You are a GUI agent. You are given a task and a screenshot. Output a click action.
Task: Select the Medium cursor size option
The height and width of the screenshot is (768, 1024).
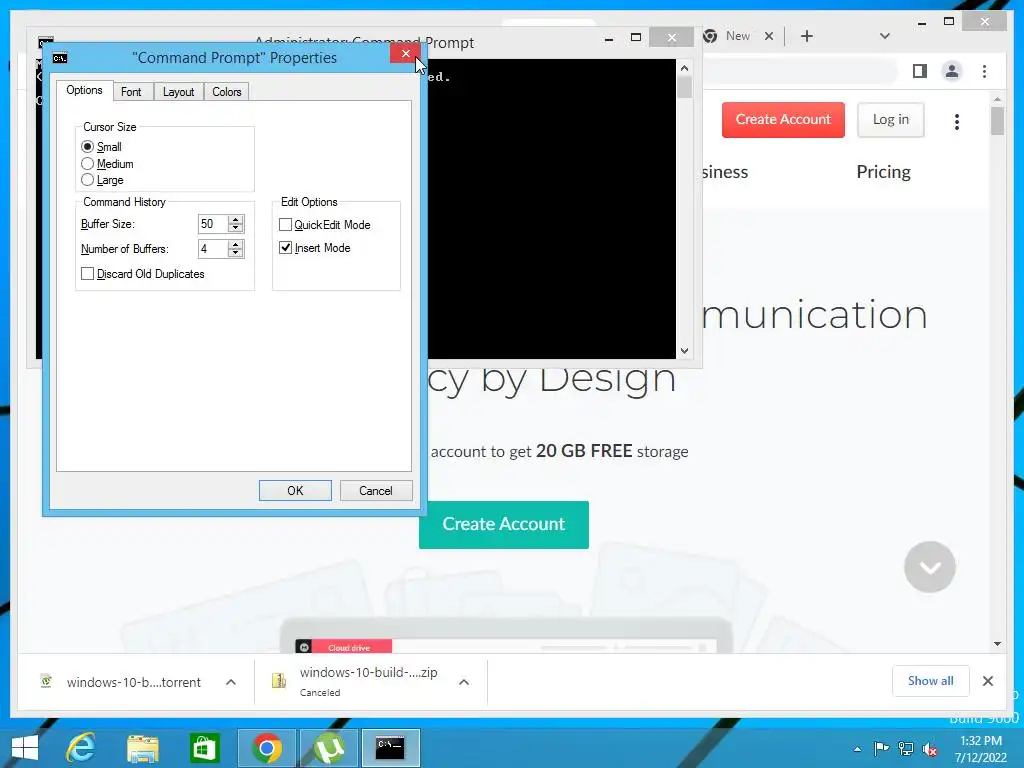[88, 163]
